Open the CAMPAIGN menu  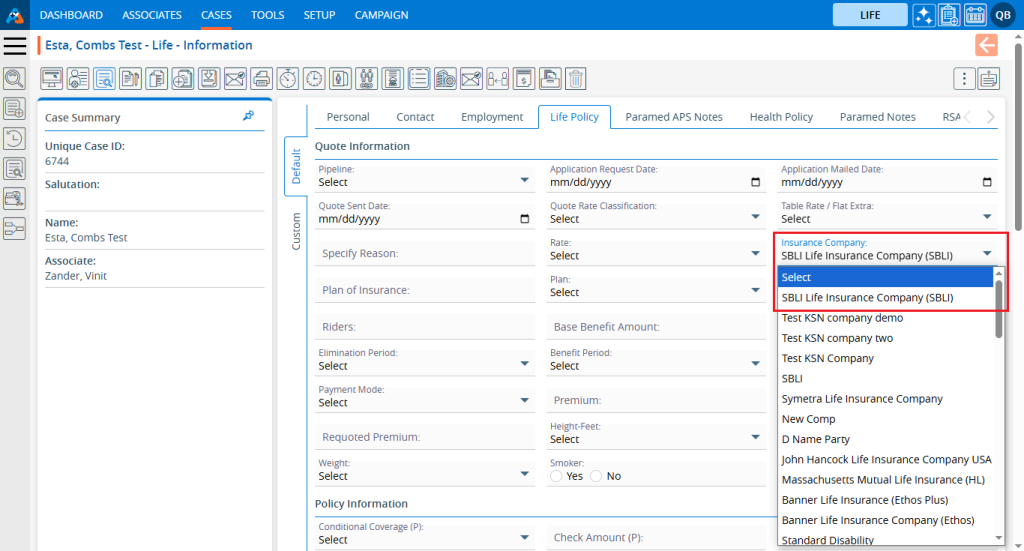click(381, 15)
